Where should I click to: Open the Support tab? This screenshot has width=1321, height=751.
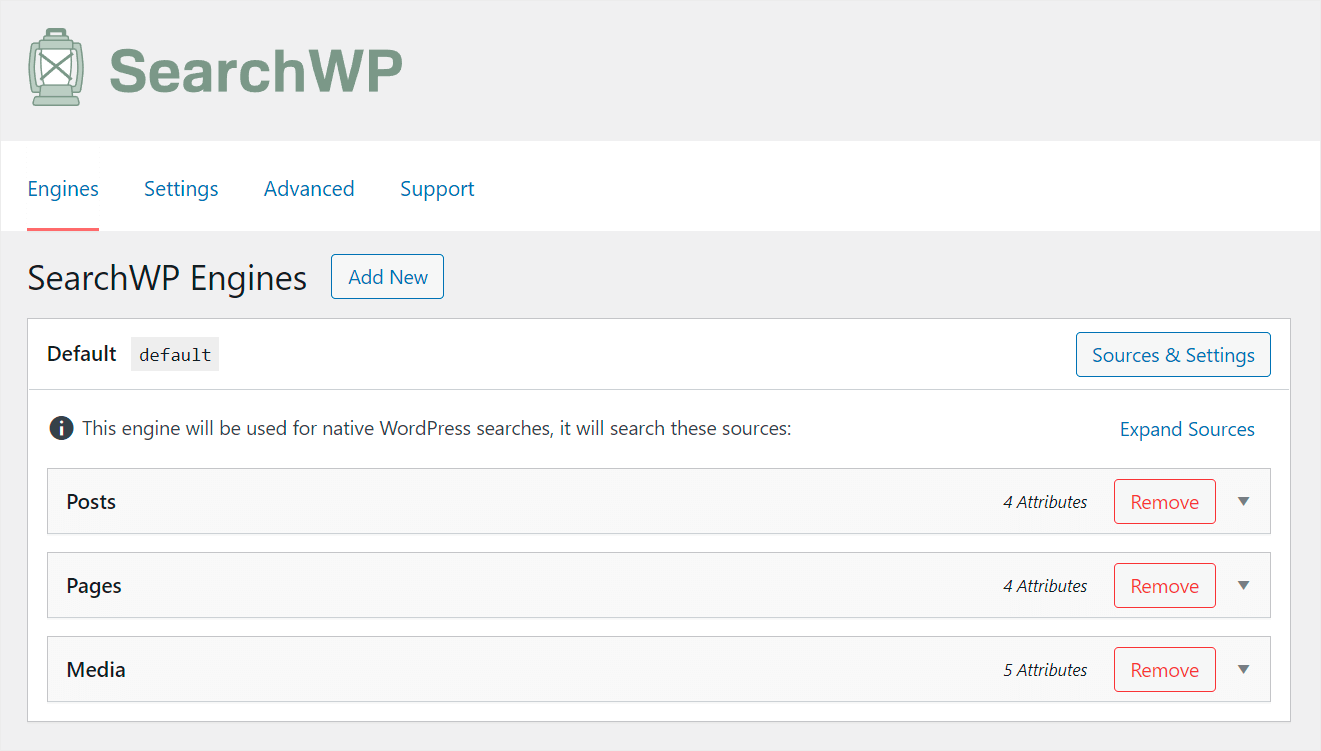[x=437, y=189]
